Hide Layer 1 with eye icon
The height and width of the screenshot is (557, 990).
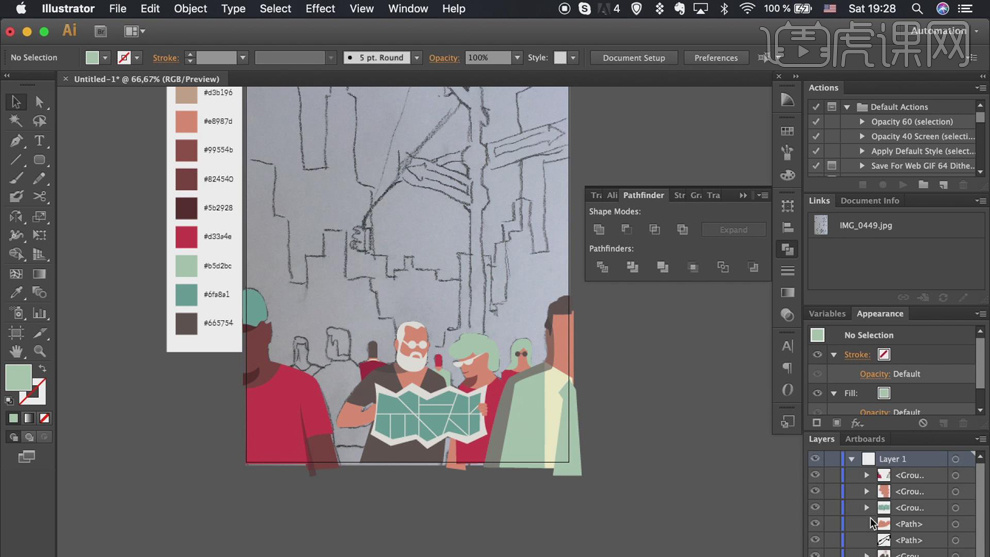click(815, 459)
